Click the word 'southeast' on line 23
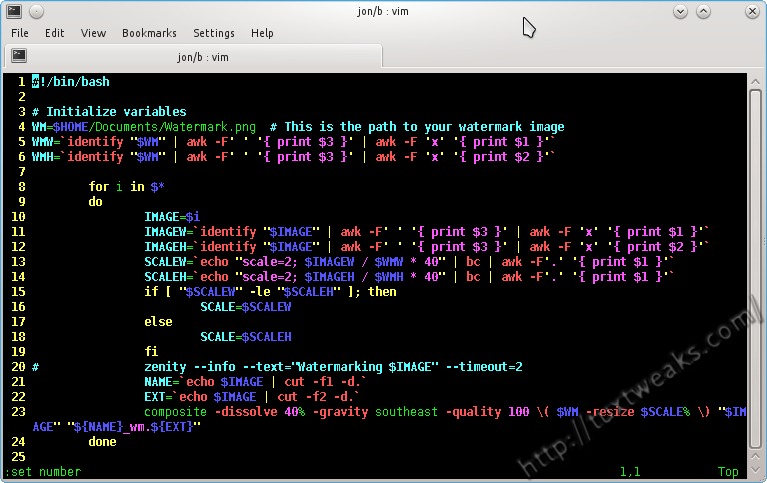 click(406, 412)
